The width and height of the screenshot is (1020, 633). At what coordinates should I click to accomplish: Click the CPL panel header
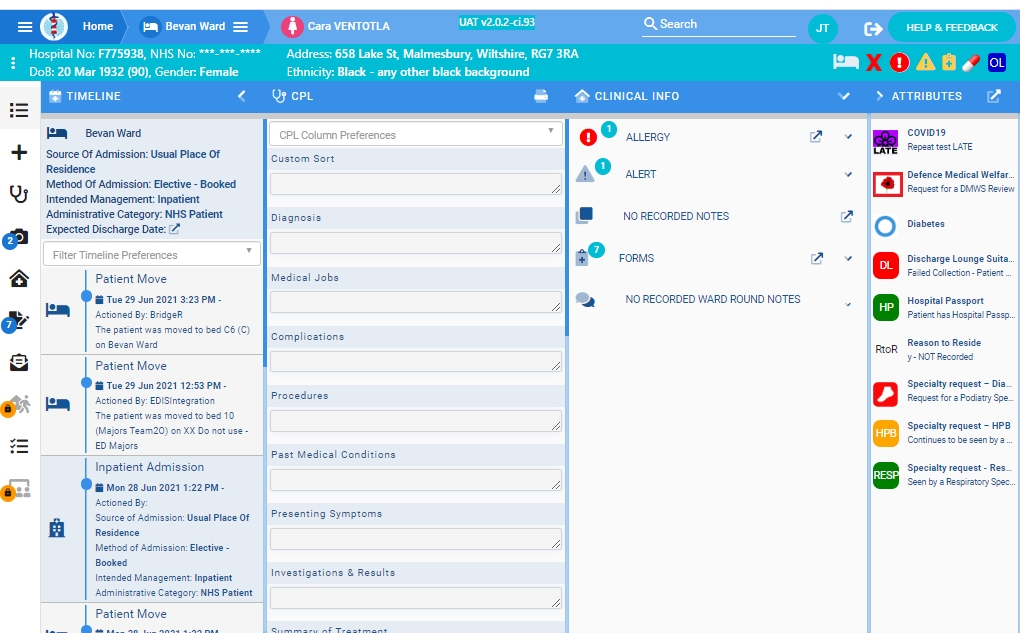click(302, 96)
